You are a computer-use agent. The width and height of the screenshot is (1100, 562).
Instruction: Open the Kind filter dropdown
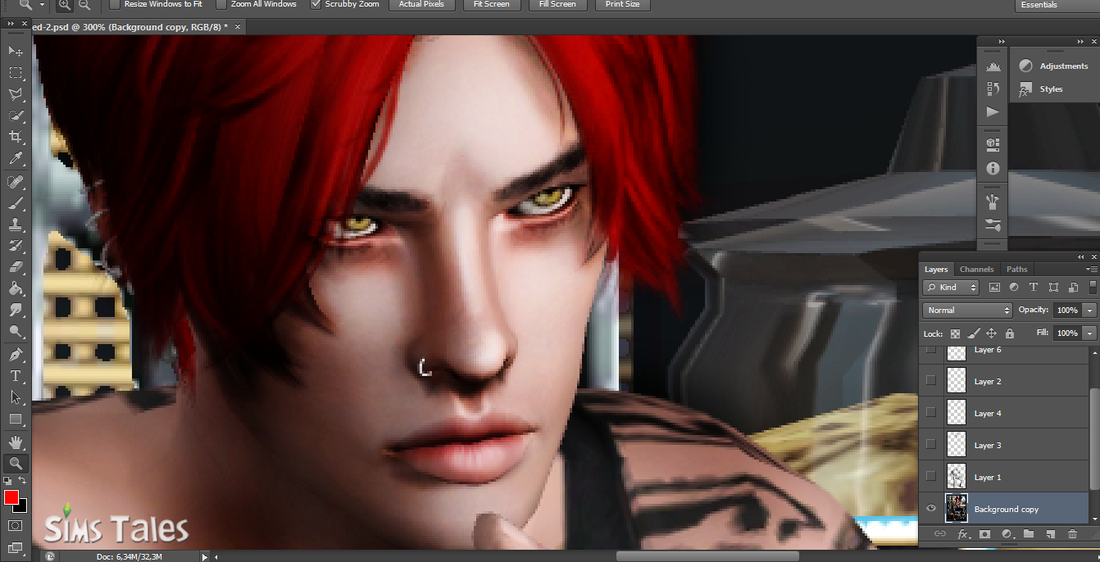(x=951, y=287)
